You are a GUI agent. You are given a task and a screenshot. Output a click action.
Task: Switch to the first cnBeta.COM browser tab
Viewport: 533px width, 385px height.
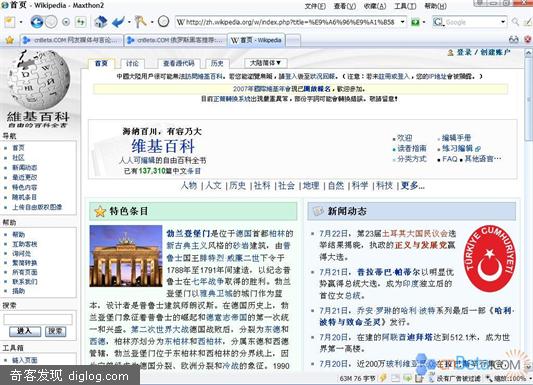coord(72,40)
